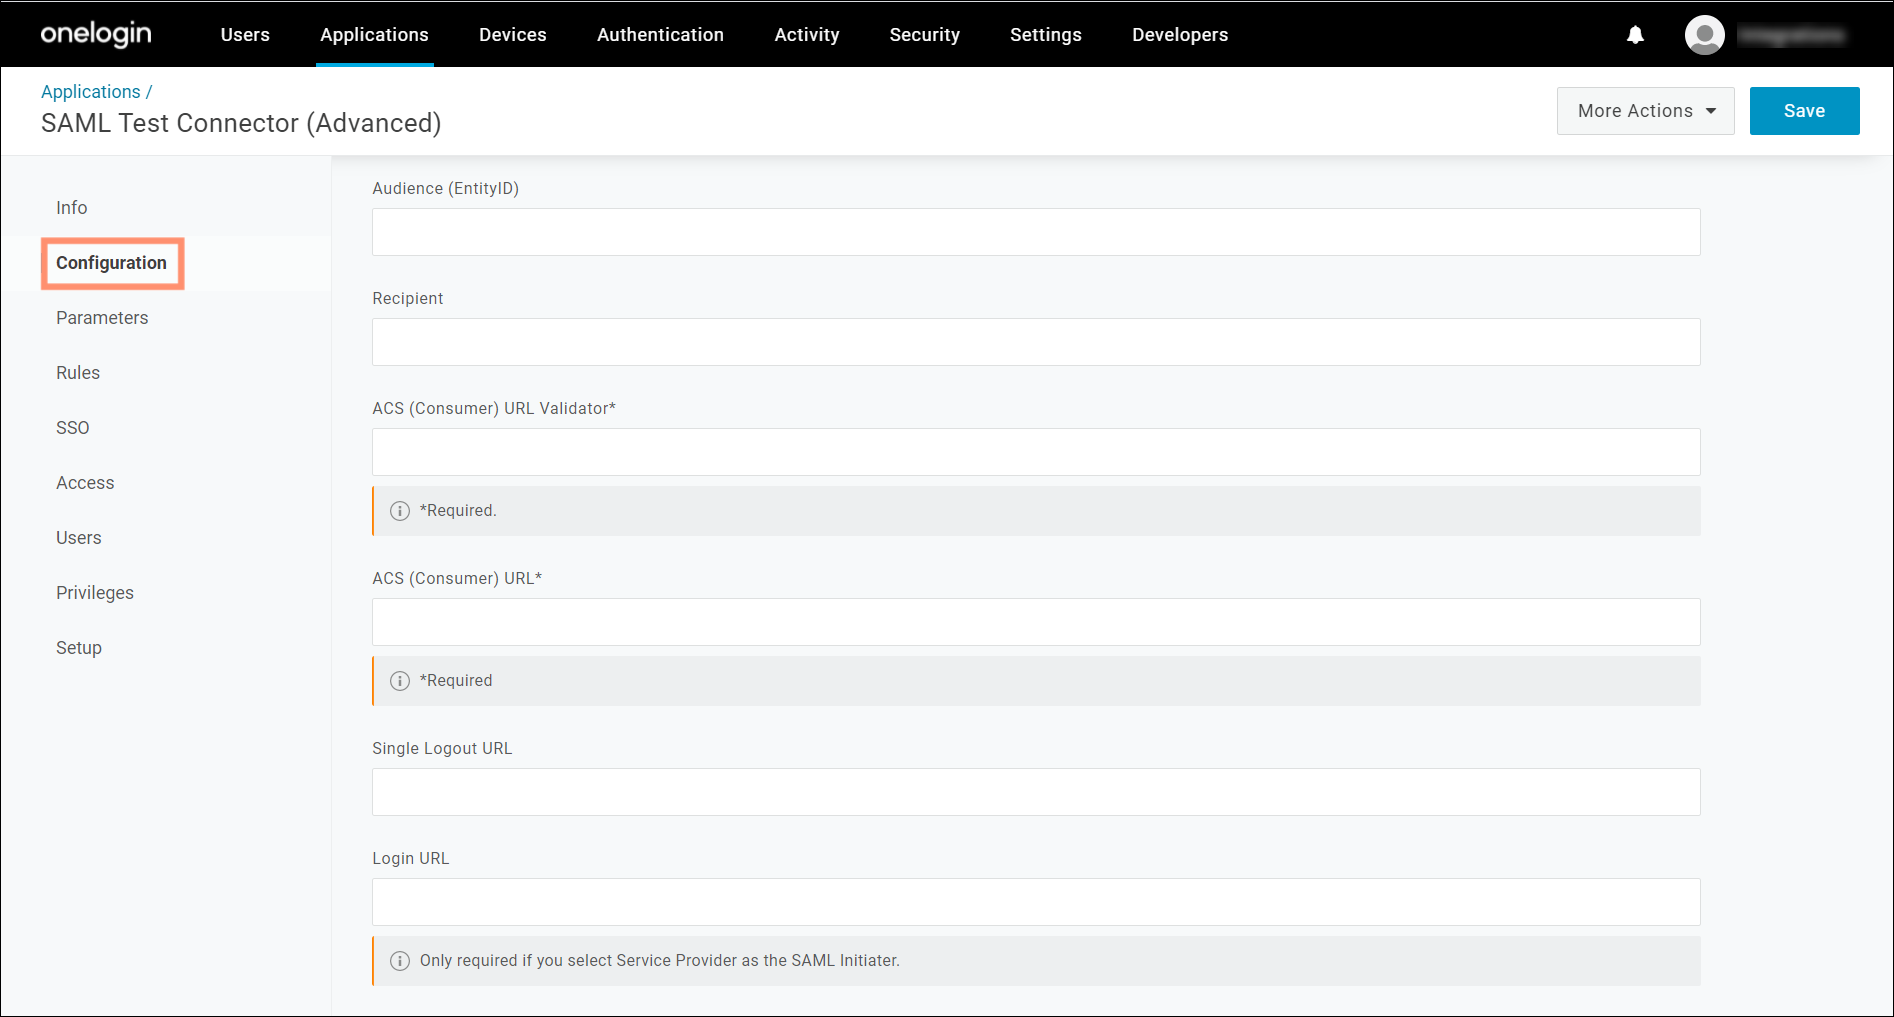Image resolution: width=1894 pixels, height=1017 pixels.
Task: Expand the More Actions dropdown
Action: pos(1645,111)
